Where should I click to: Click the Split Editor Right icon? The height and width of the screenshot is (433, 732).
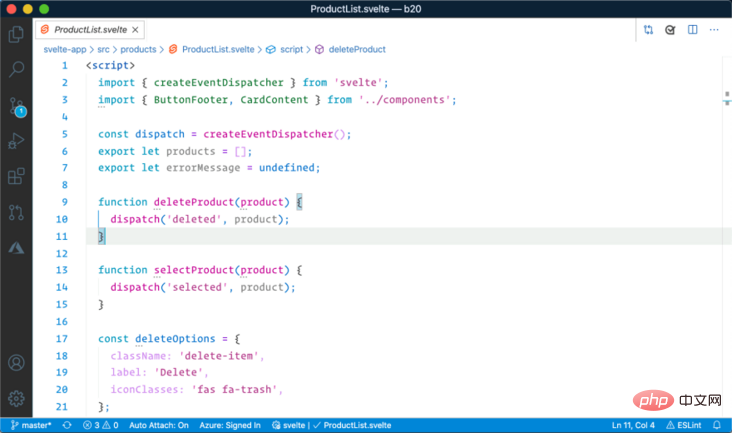[x=693, y=30]
